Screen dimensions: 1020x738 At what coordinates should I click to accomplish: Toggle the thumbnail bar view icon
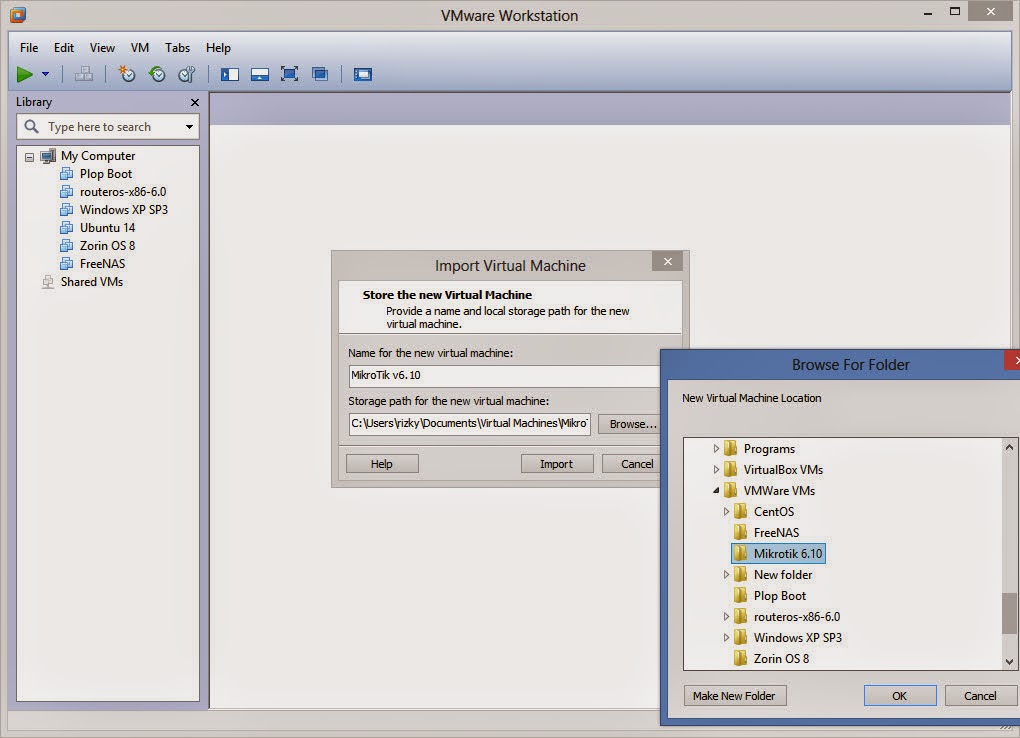[260, 74]
